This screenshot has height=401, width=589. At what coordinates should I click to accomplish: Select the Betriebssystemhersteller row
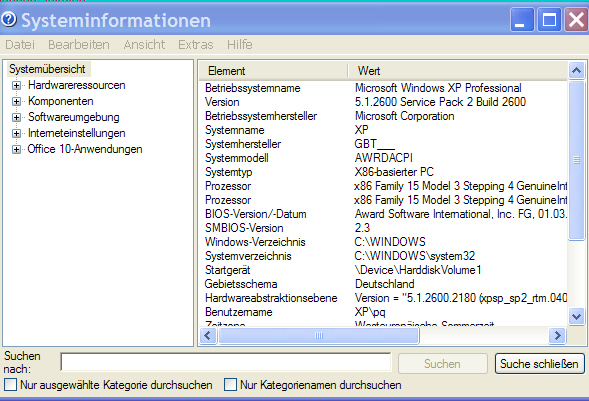(383, 116)
